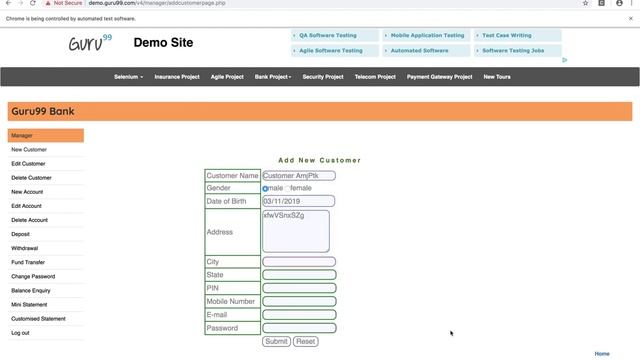Click Log out in the sidebar

tap(20, 333)
